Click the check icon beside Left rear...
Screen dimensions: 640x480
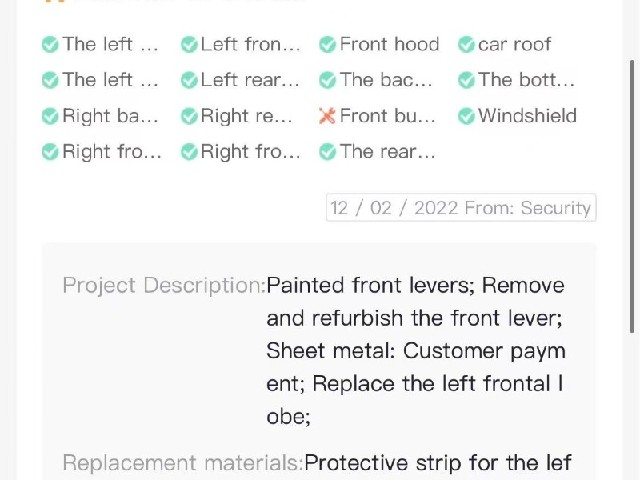189,80
